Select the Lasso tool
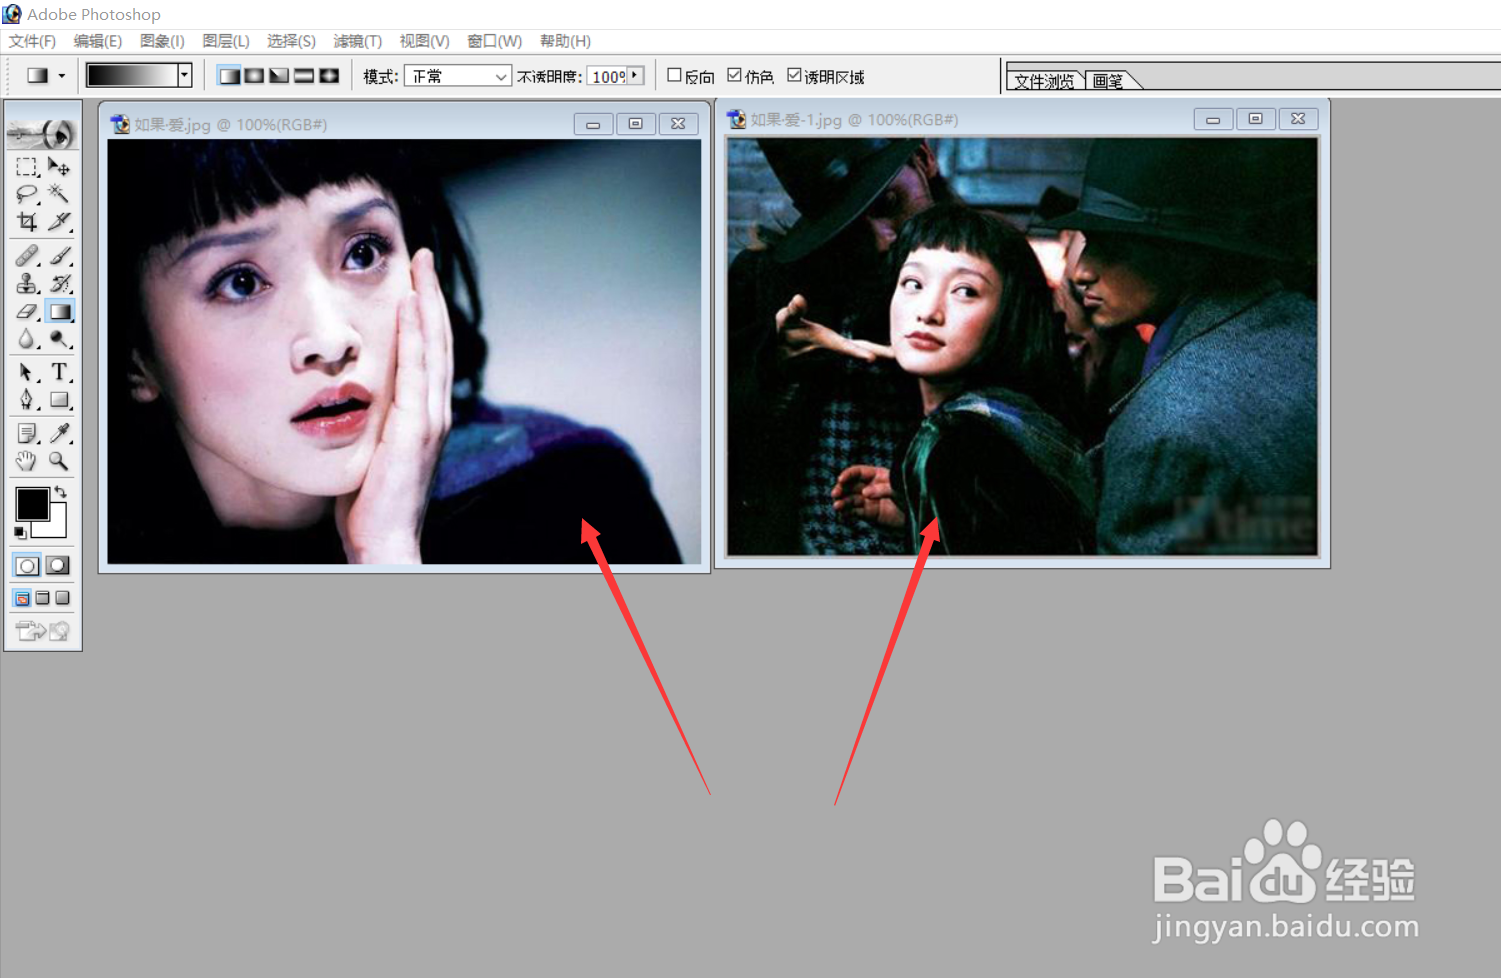The width and height of the screenshot is (1501, 978). pos(27,194)
